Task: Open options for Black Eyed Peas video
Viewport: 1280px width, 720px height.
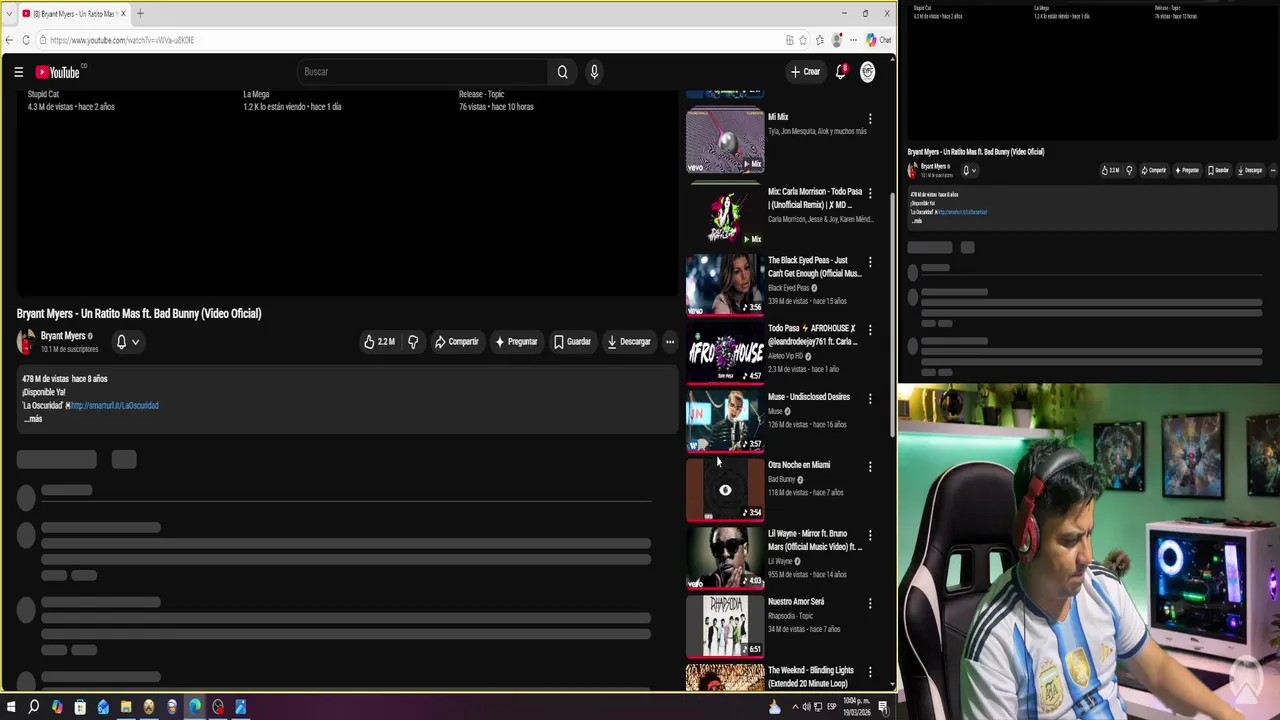Action: tap(870, 262)
